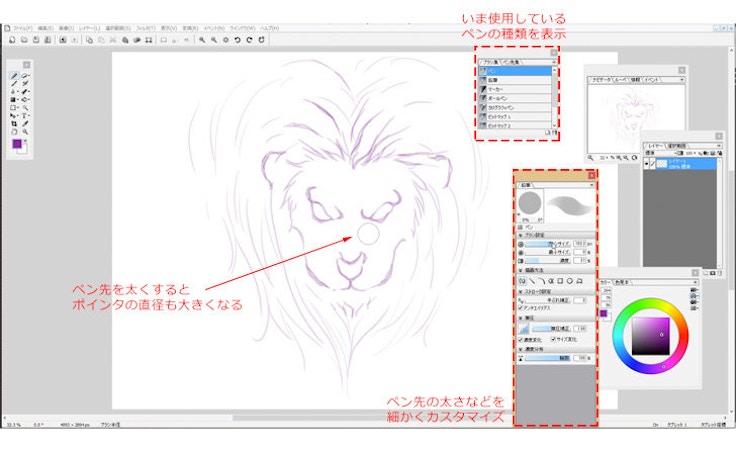The width and height of the screenshot is (736, 453).
Task: Toggle visibility of レイヤー1 layer
Action: click(646, 161)
